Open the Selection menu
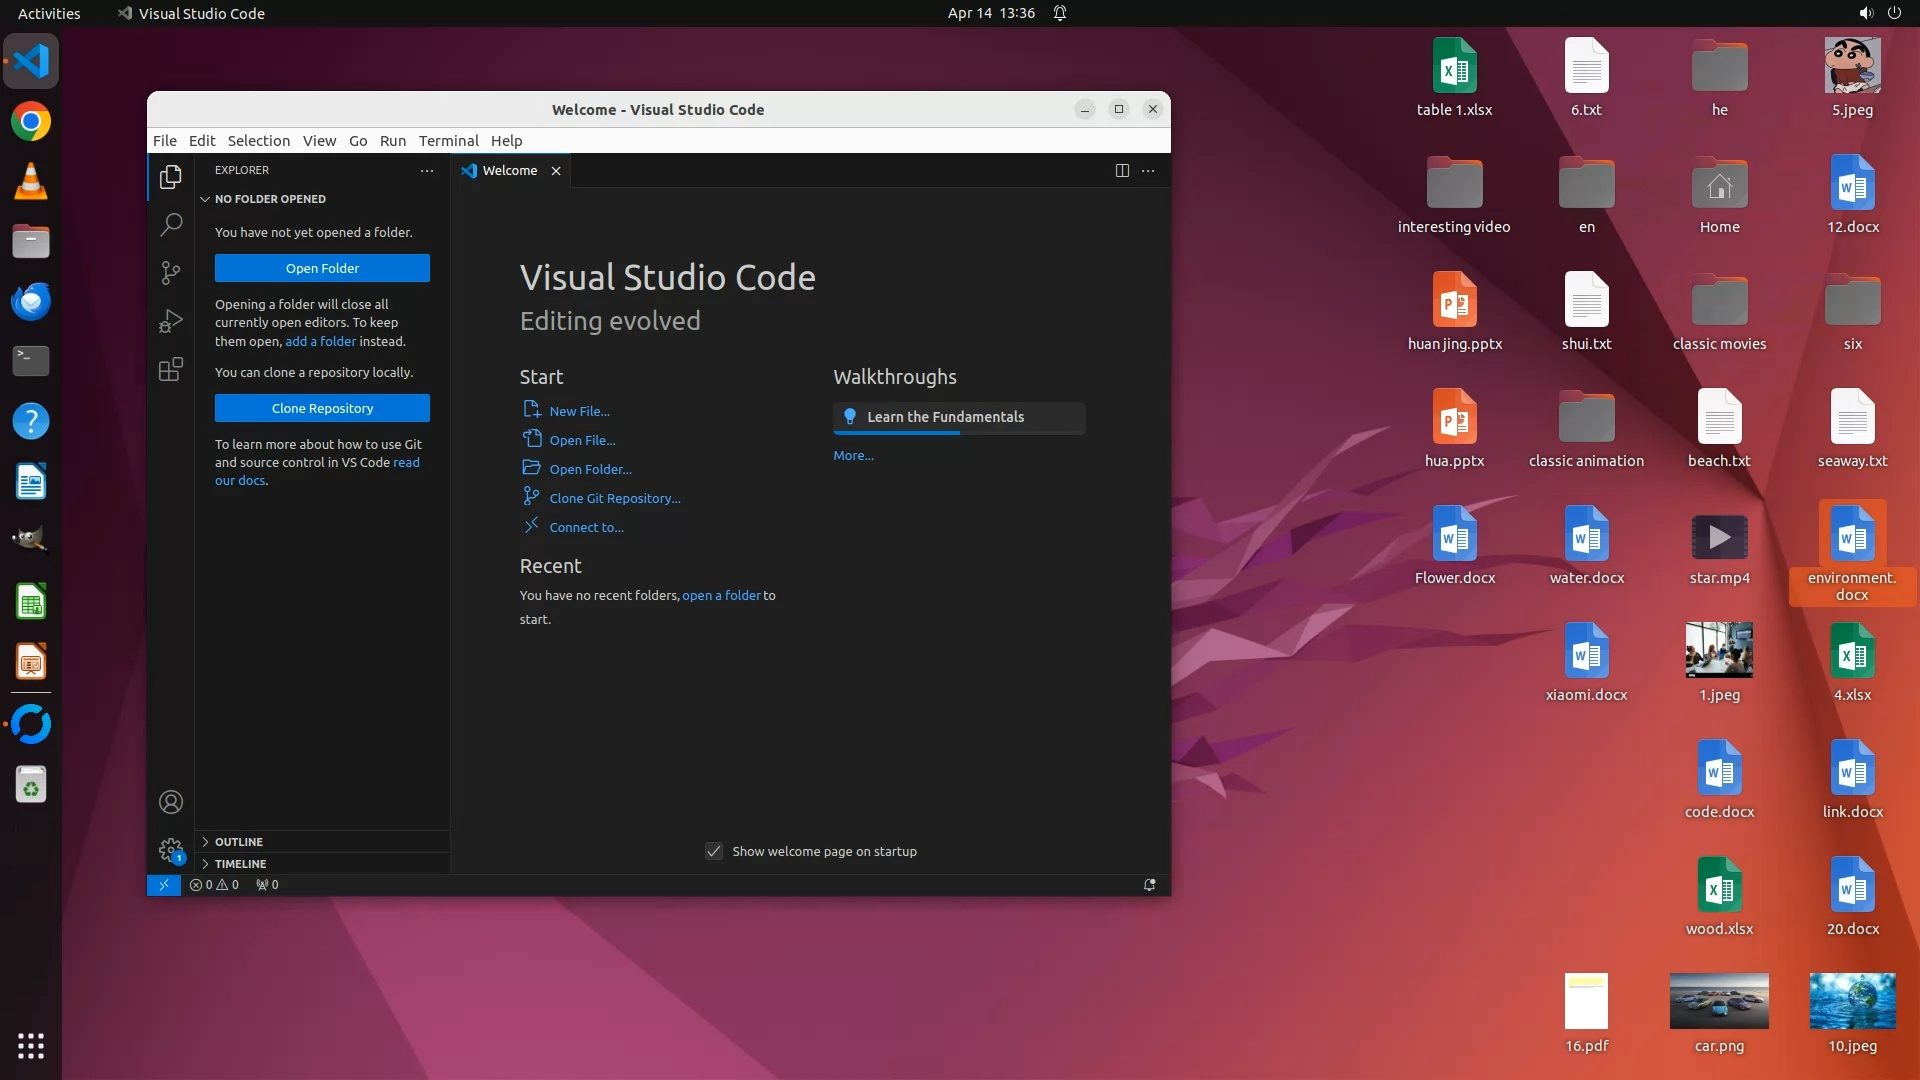The width and height of the screenshot is (1920, 1080). pyautogui.click(x=258, y=141)
